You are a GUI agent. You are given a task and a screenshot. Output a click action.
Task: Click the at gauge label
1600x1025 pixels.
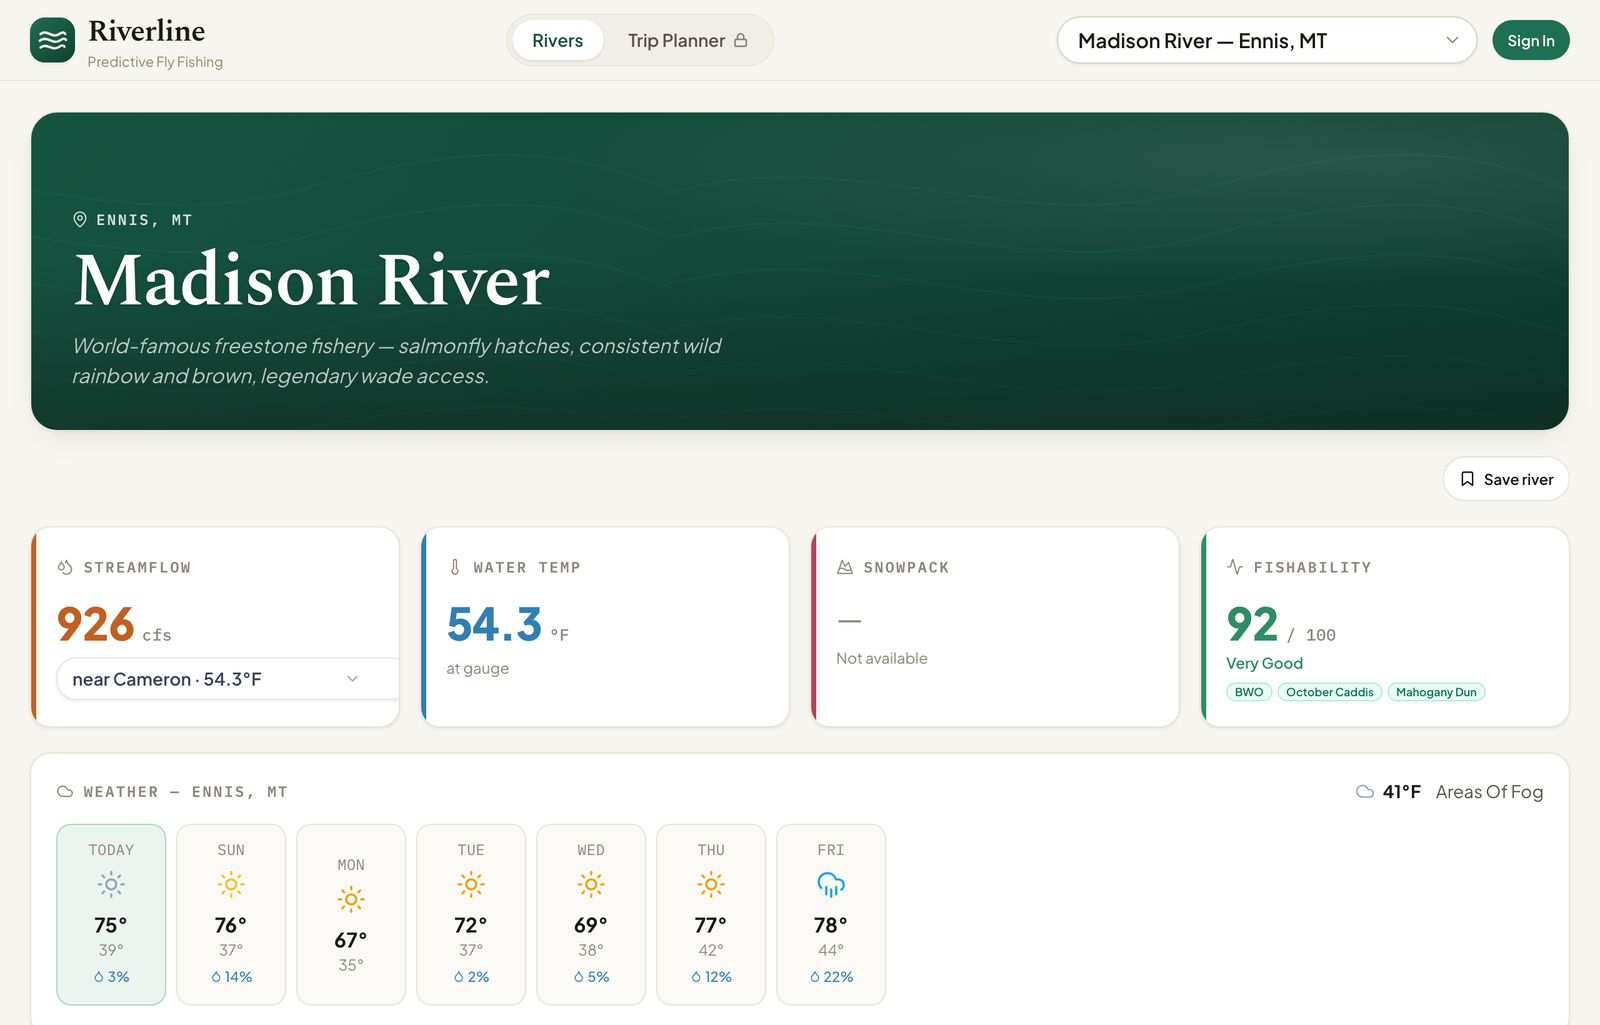pyautogui.click(x=477, y=668)
